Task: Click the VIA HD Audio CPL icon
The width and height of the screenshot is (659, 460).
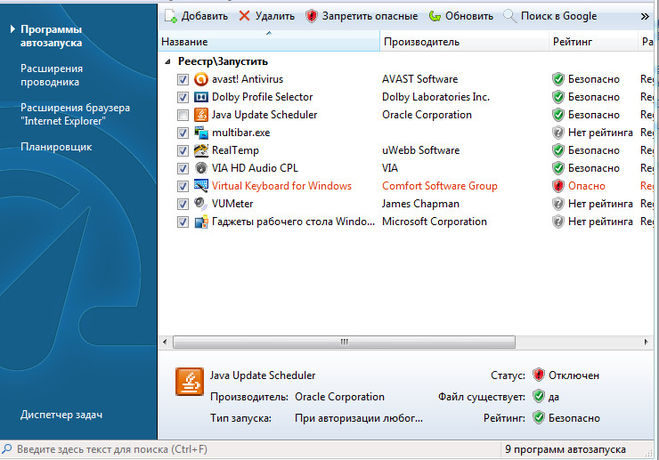Action: (x=201, y=168)
